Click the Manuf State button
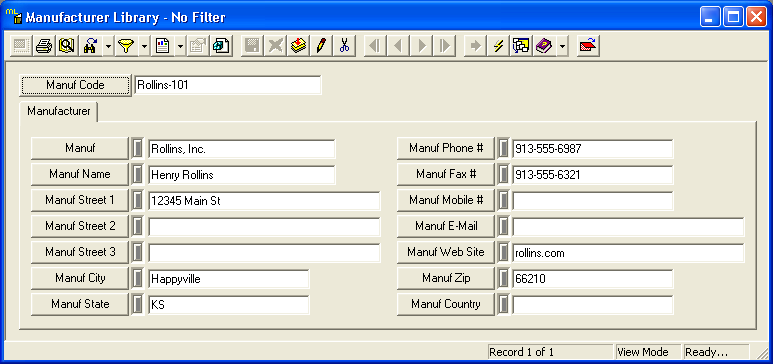This screenshot has width=773, height=364. click(x=80, y=304)
